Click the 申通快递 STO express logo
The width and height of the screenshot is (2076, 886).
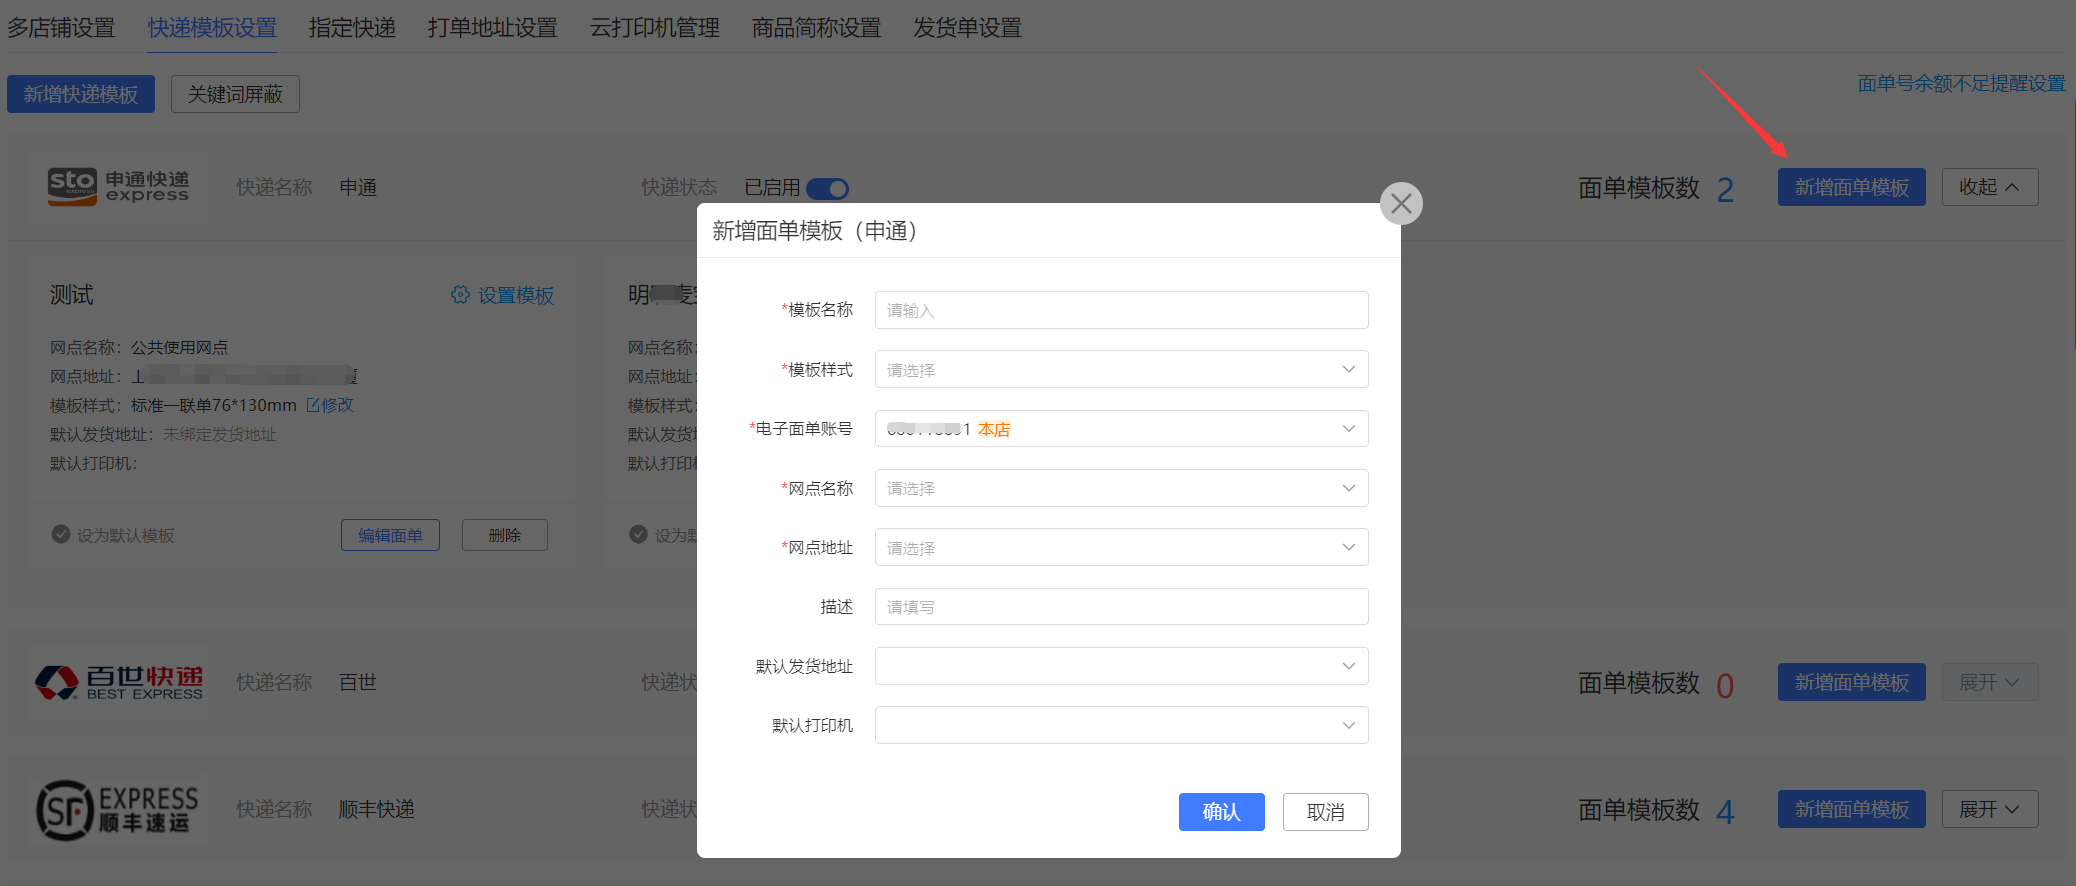[118, 187]
